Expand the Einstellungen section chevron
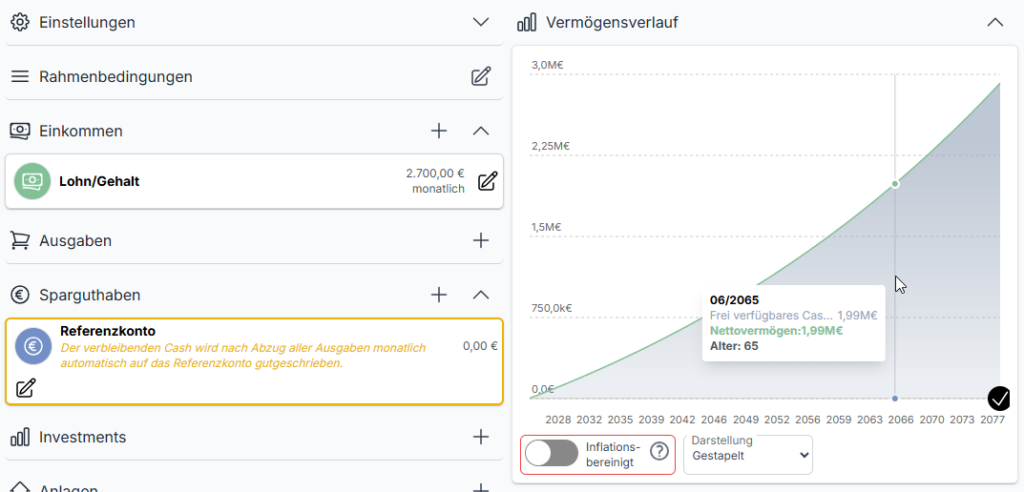Screen dimensions: 1024x492 point(481,22)
